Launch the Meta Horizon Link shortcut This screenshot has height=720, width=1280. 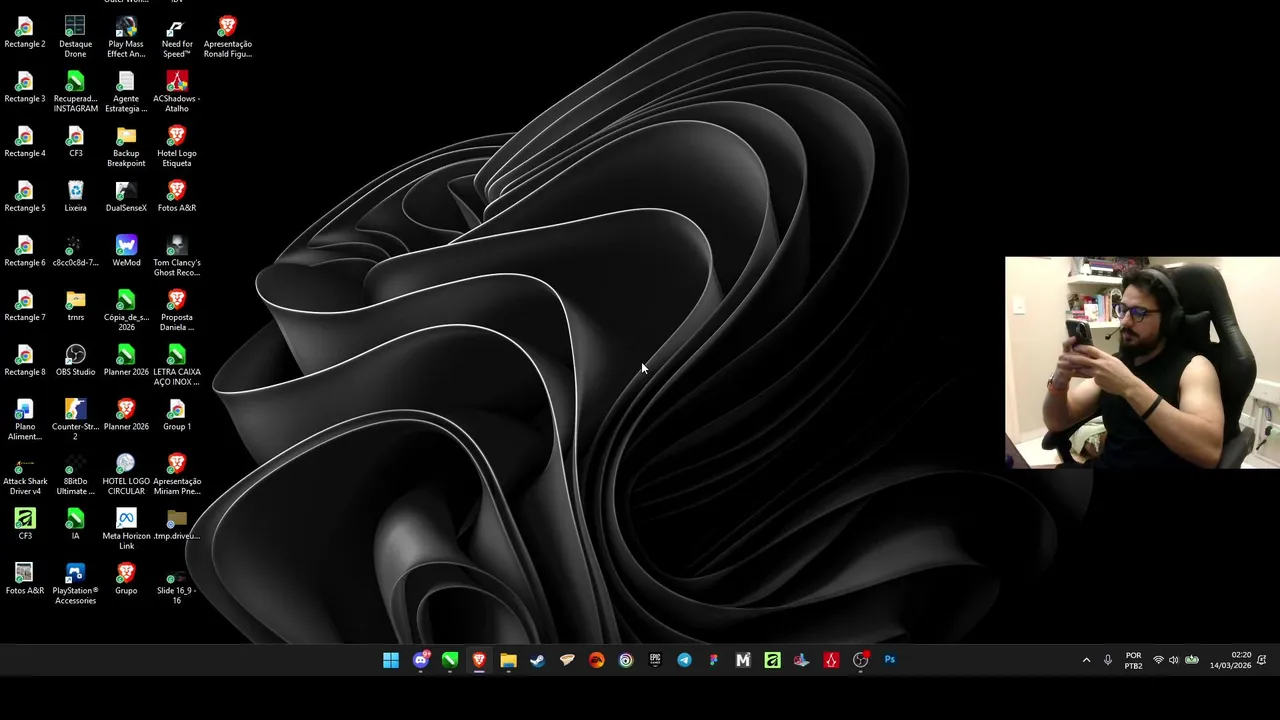click(126, 529)
